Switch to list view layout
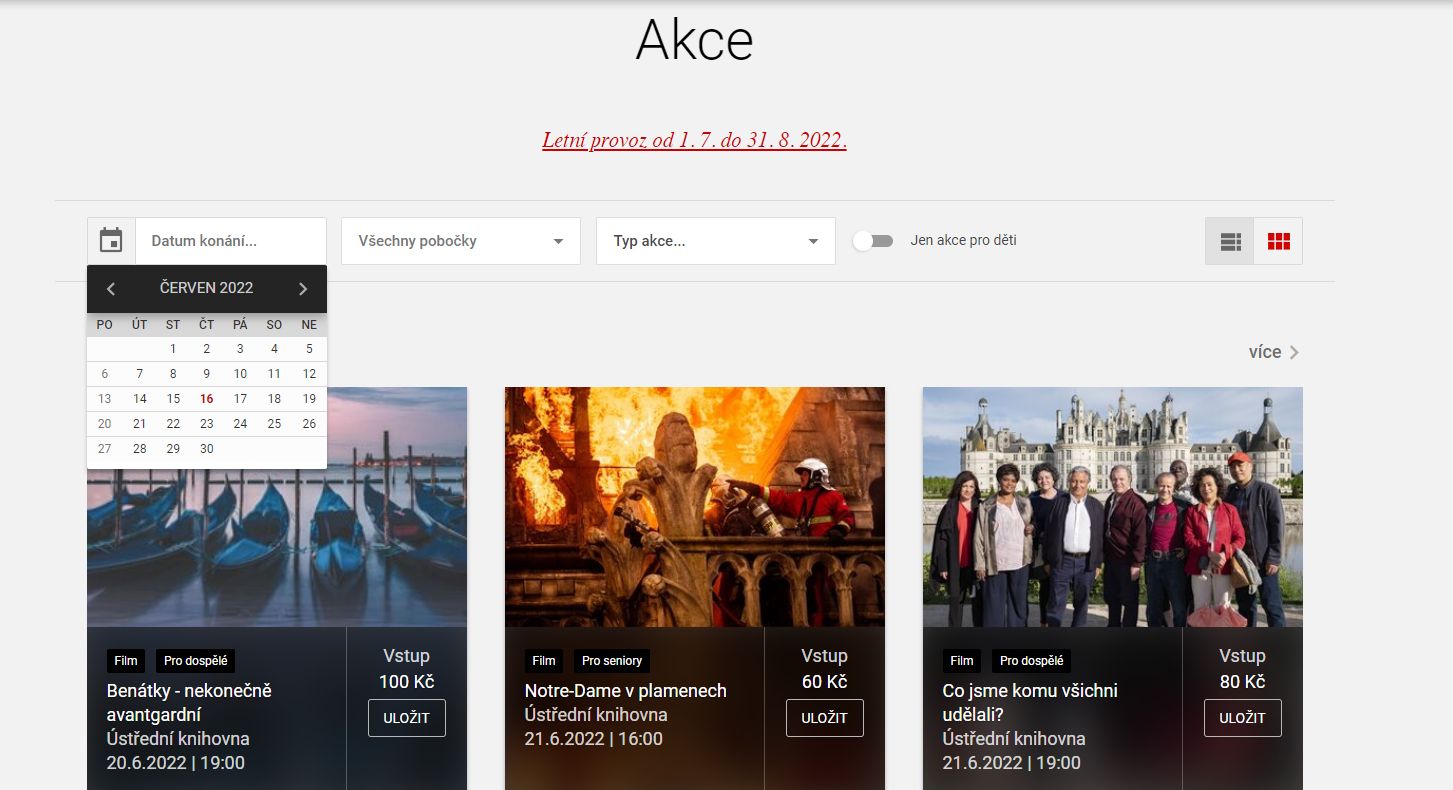Viewport: 1453px width, 790px height. tap(1230, 241)
